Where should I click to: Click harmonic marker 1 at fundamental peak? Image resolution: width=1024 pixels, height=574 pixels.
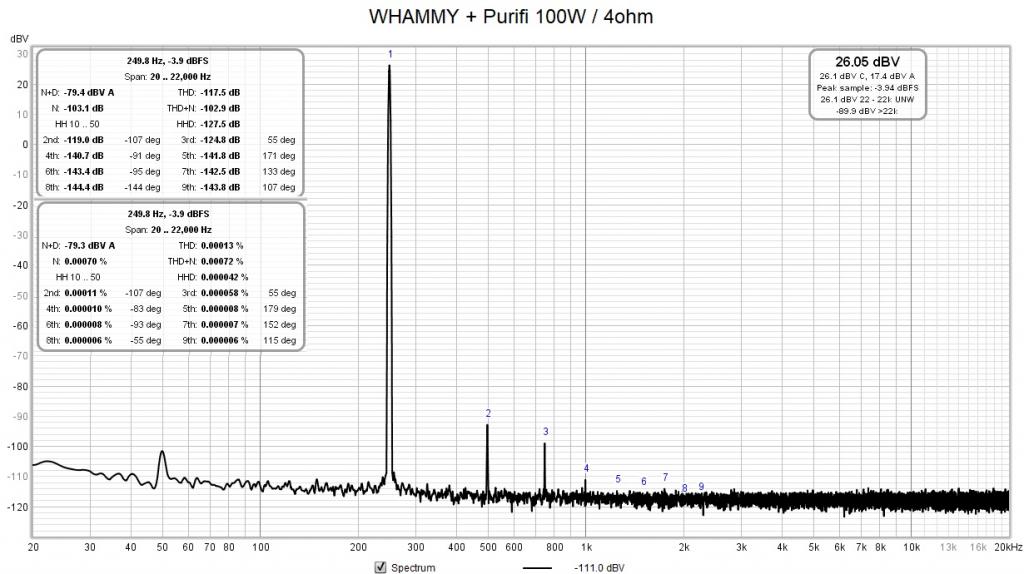(x=390, y=54)
